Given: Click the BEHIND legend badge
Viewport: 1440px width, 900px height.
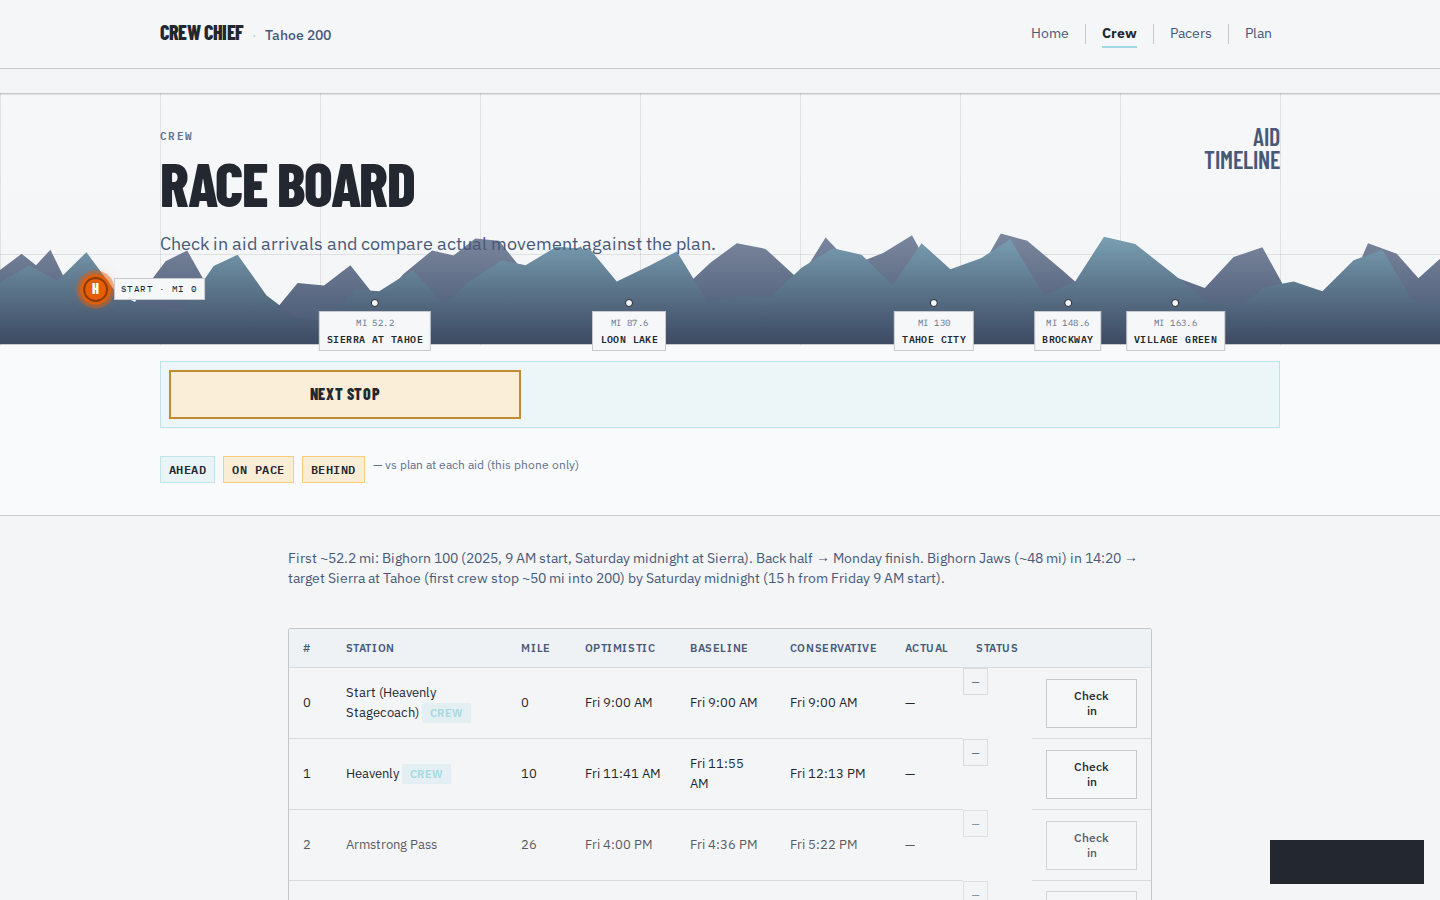Looking at the screenshot, I should point(333,470).
